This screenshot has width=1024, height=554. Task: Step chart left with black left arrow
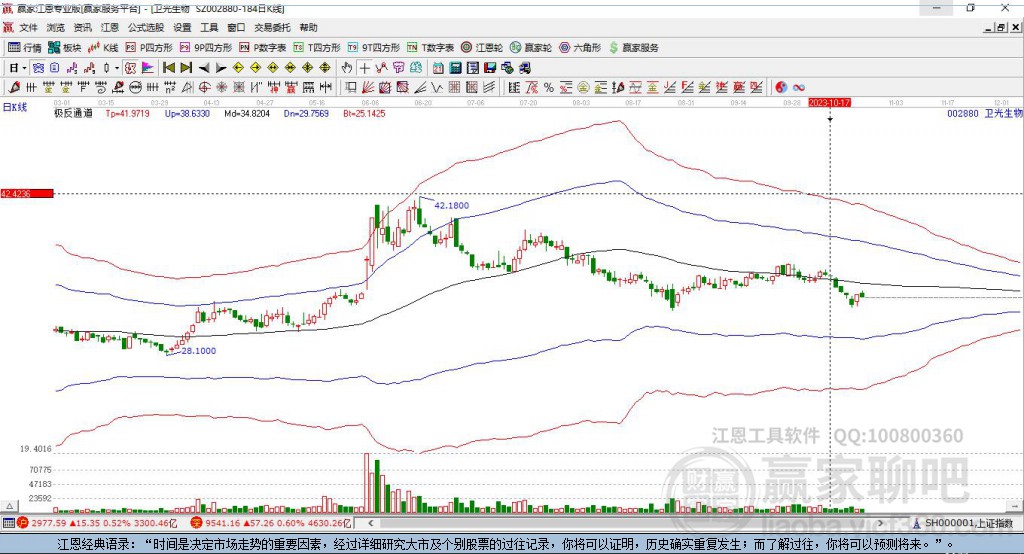click(204, 68)
